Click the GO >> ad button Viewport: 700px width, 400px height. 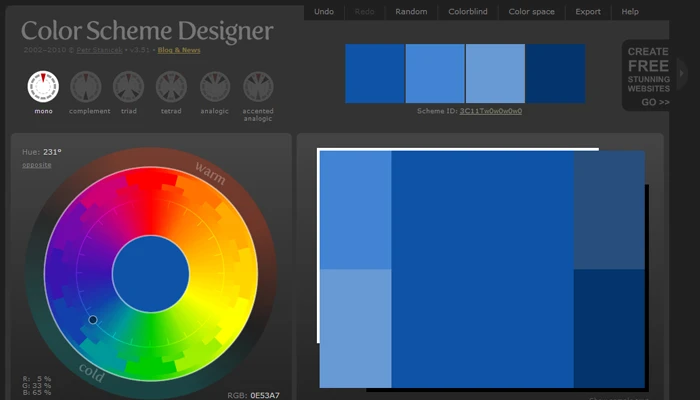pyautogui.click(x=655, y=102)
